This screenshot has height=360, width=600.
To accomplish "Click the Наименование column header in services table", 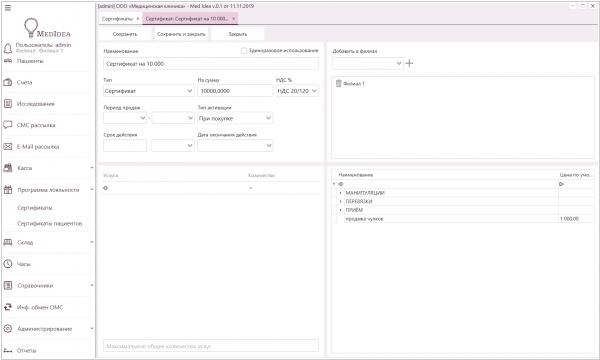I will pos(356,175).
